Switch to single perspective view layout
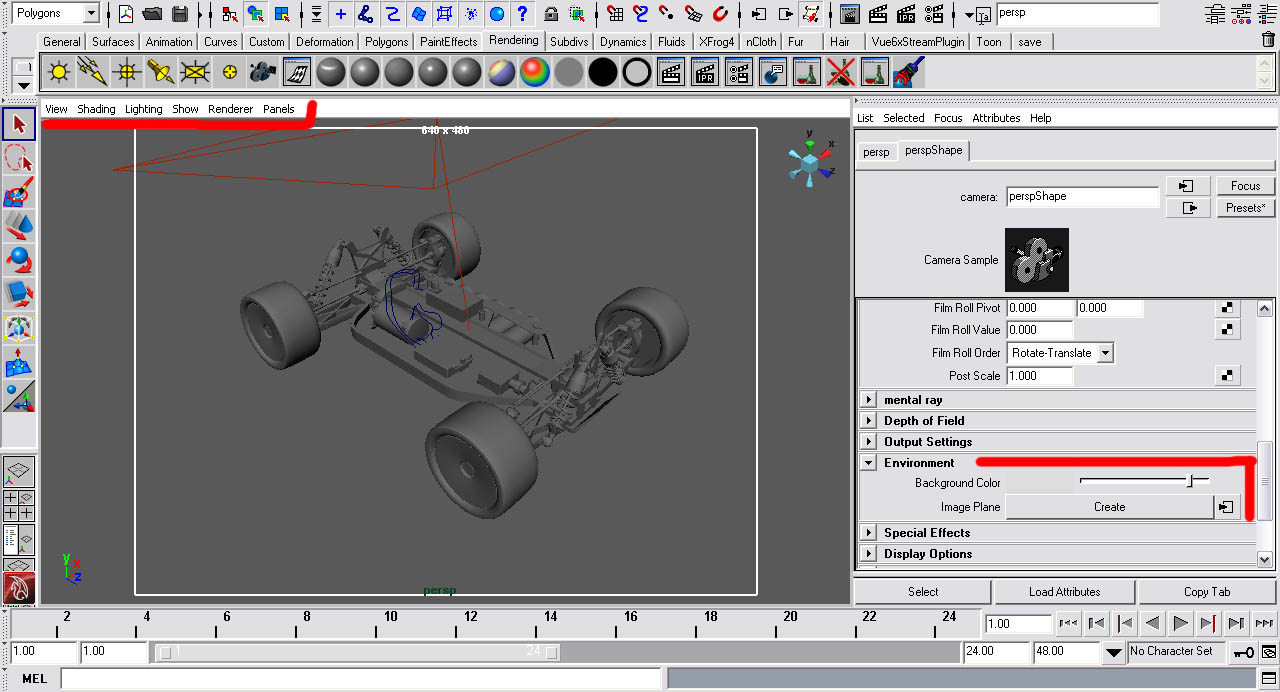The width and height of the screenshot is (1280, 692). (19, 471)
